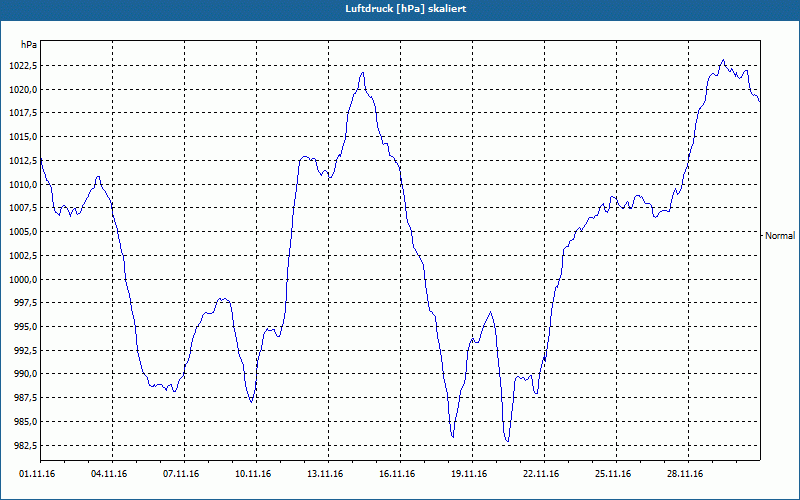Viewport: 800px width, 500px height.
Task: Click the '990,0' y-axis label
Action: pos(26,374)
